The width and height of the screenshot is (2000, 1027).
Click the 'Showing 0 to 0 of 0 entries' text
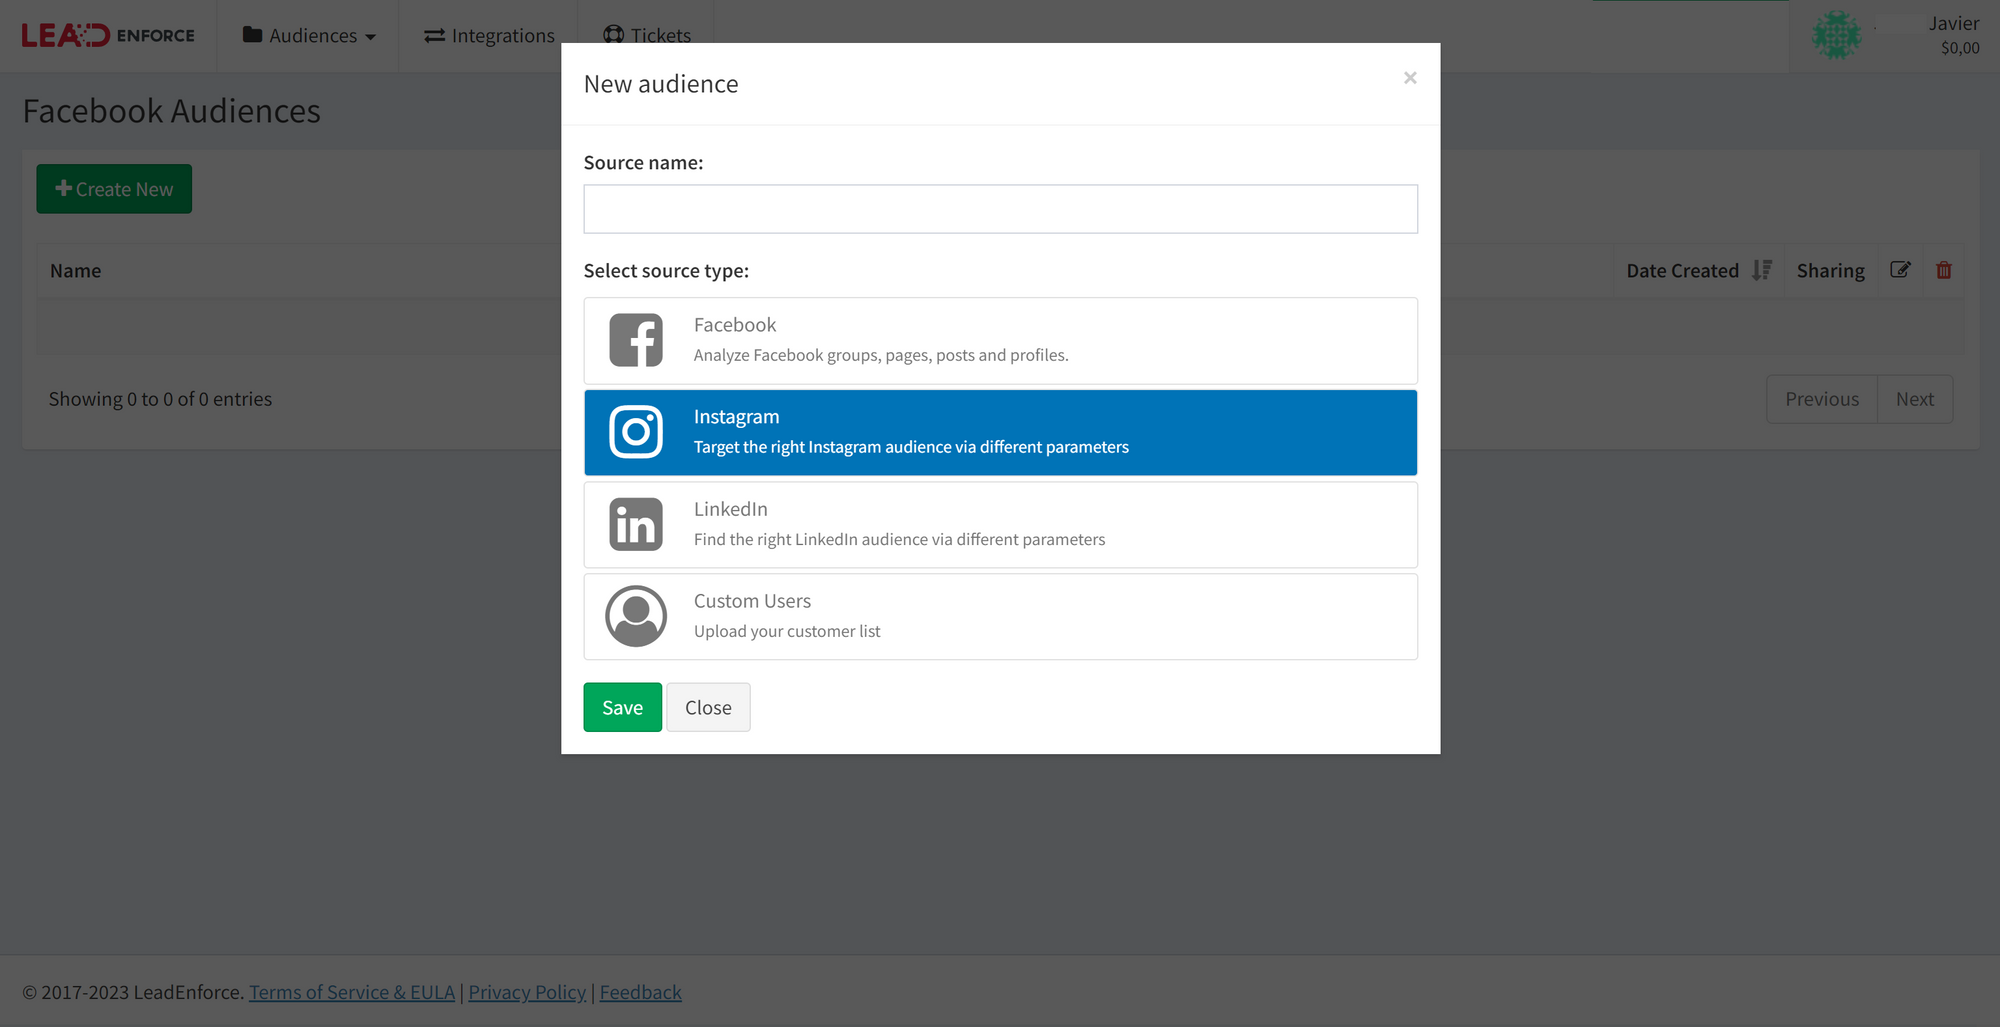pyautogui.click(x=160, y=399)
